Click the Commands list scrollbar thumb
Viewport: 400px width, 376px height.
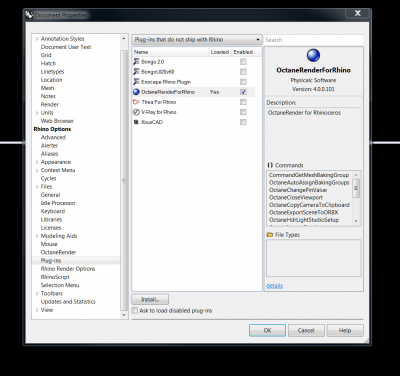(x=356, y=188)
